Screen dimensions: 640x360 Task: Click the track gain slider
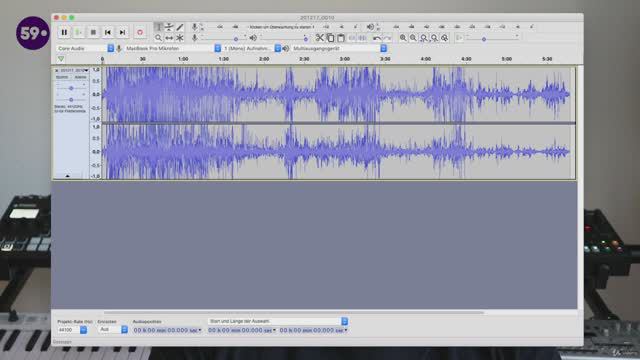pos(71,88)
